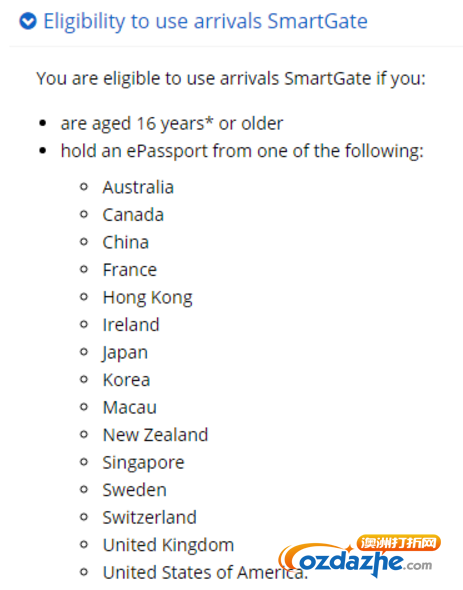Screen dimensions: 463x590
Task: Click the United States of America entry
Action: pyautogui.click(x=205, y=572)
